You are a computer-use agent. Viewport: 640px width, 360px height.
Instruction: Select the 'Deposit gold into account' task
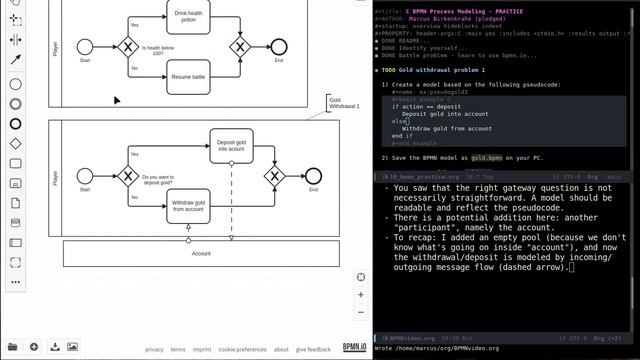point(231,146)
